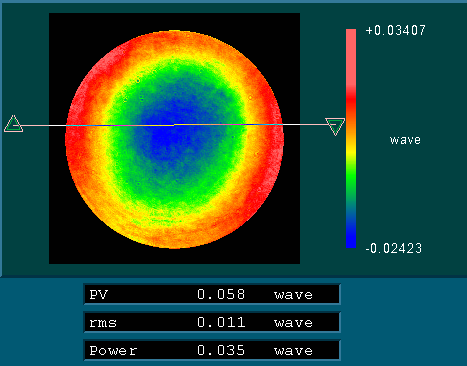Click the PV label in the results box
This screenshot has height=366, width=467.
(x=99, y=295)
